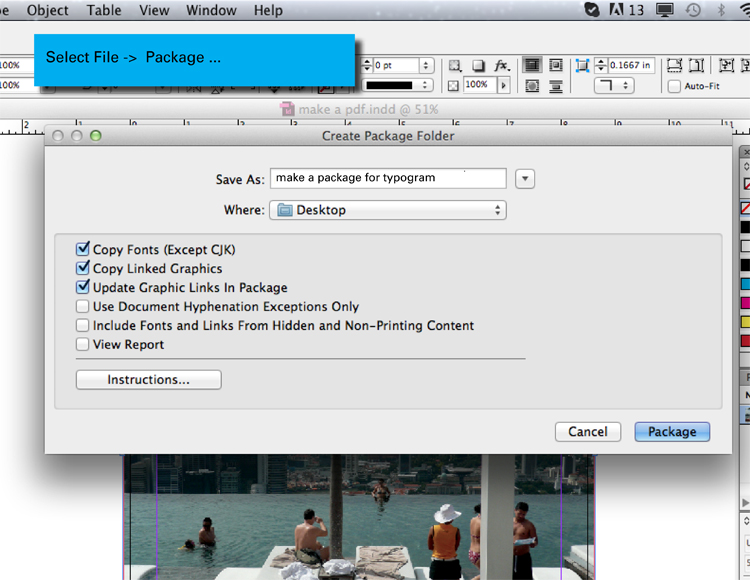Click the opacity 100% field
The image size is (750, 580).
(x=480, y=85)
